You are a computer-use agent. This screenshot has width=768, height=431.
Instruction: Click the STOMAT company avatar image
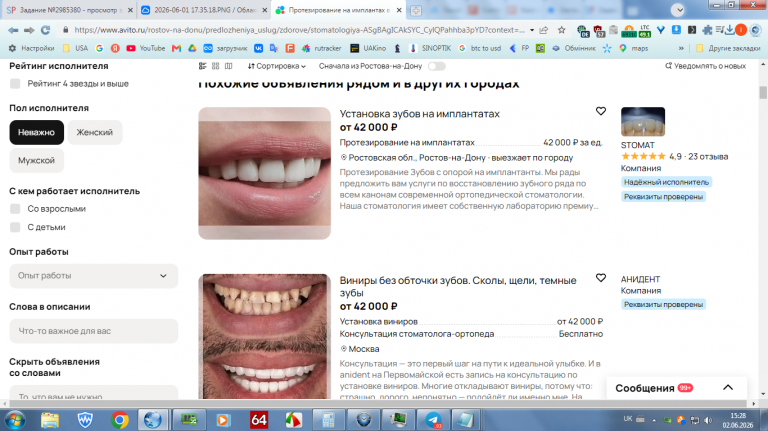click(x=643, y=121)
